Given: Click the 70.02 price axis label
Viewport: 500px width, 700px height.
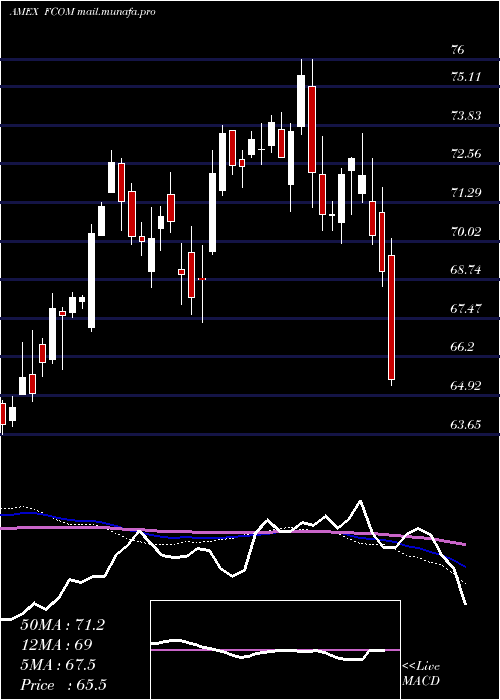Looking at the screenshot, I should tap(466, 231).
